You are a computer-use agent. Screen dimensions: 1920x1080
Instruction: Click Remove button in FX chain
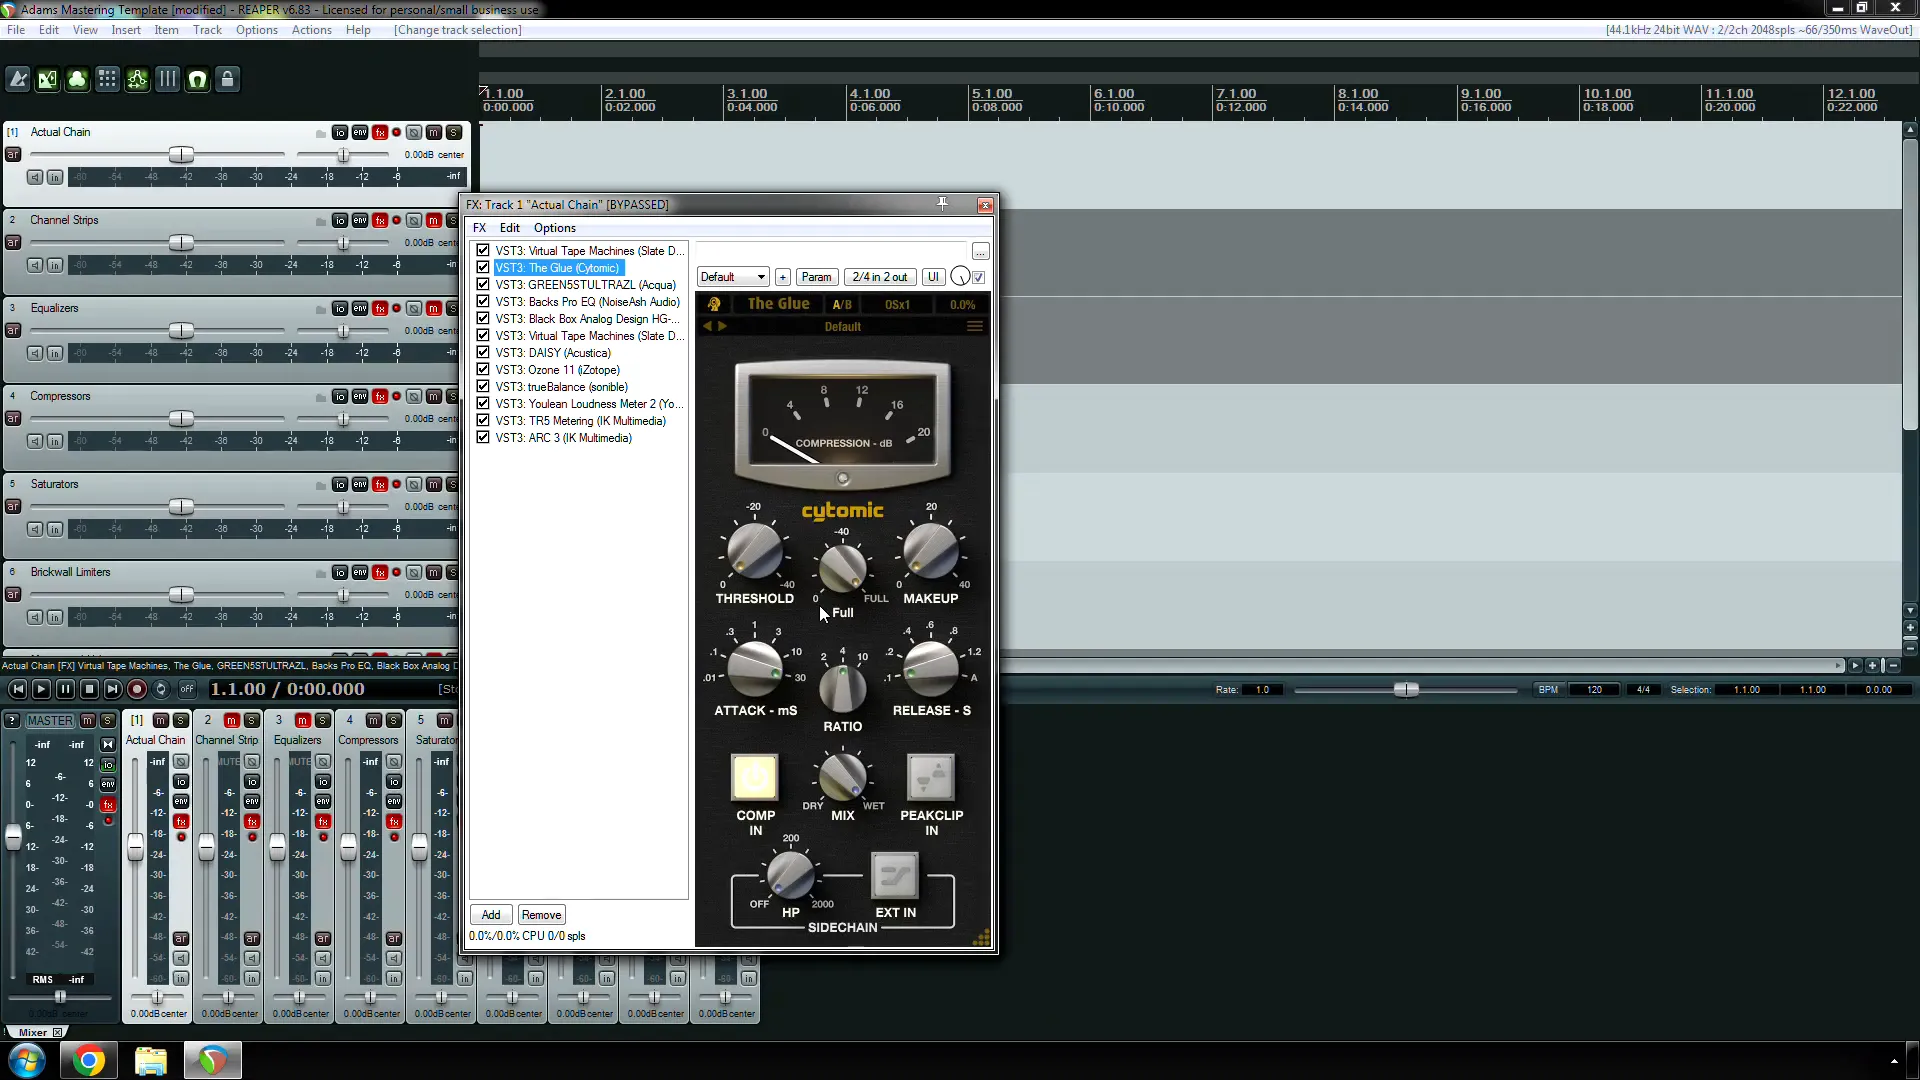tap(541, 915)
